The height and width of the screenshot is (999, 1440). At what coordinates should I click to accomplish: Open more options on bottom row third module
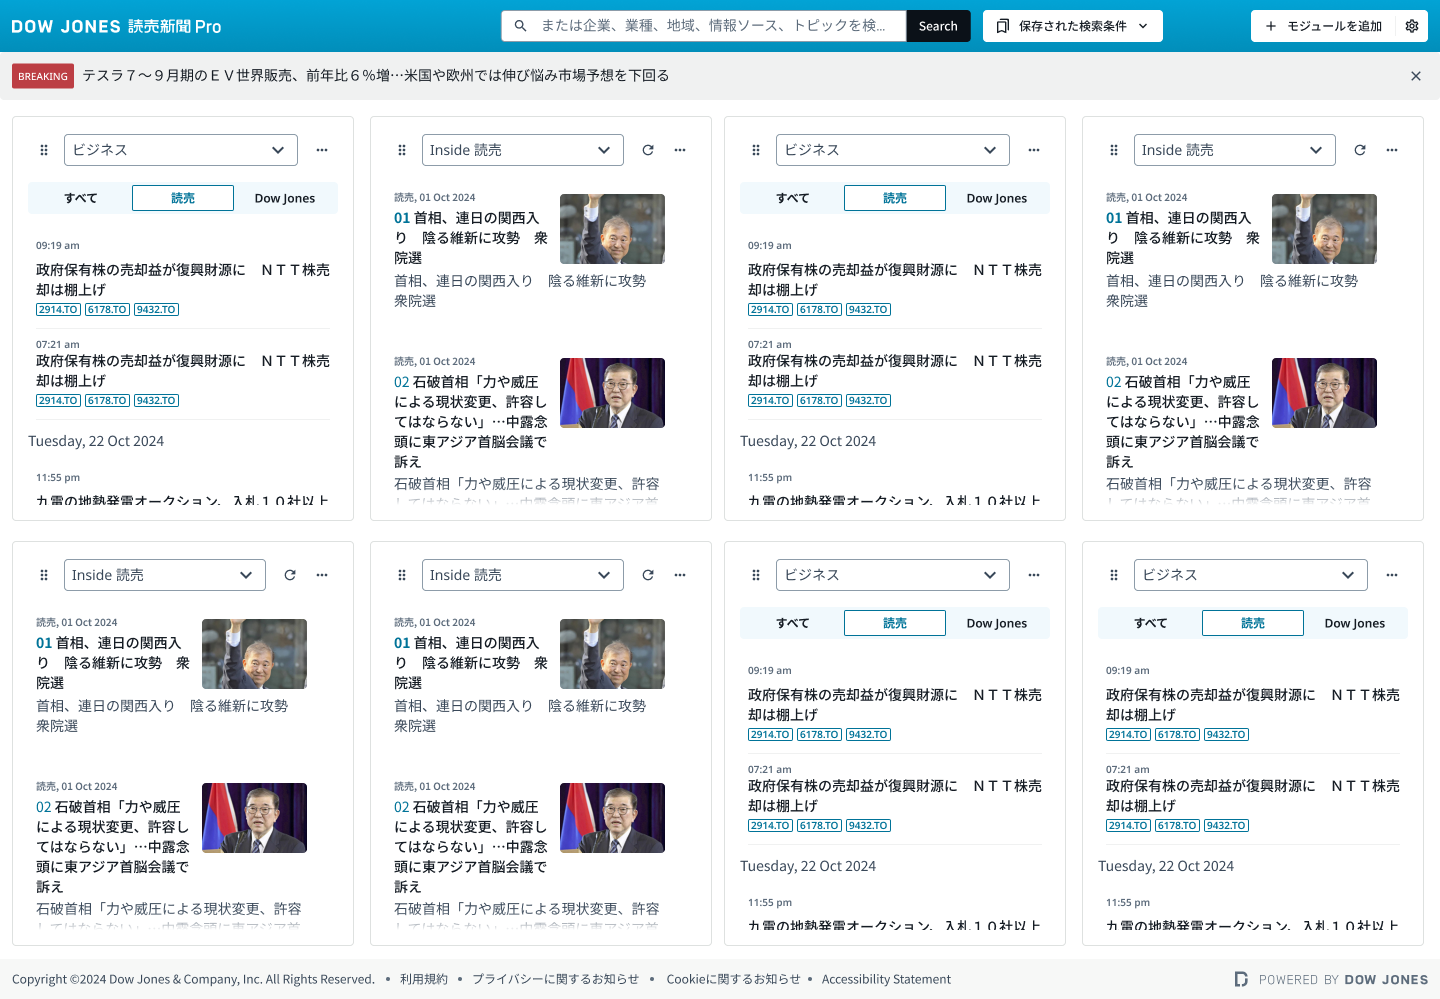[x=1034, y=575]
